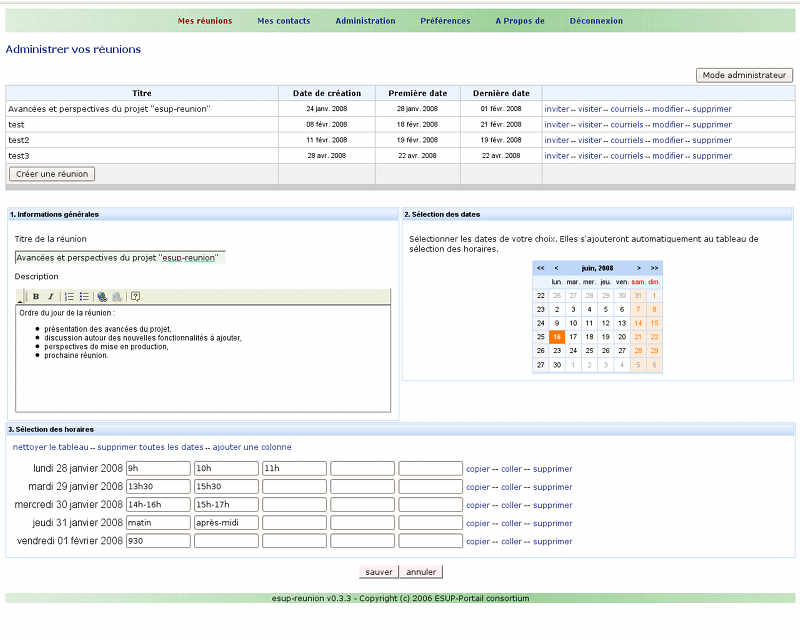Go to previous month in calendar

click(556, 268)
